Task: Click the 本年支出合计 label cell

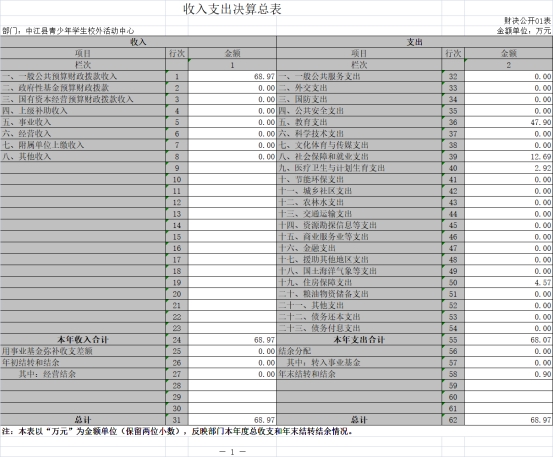Action: click(359, 340)
